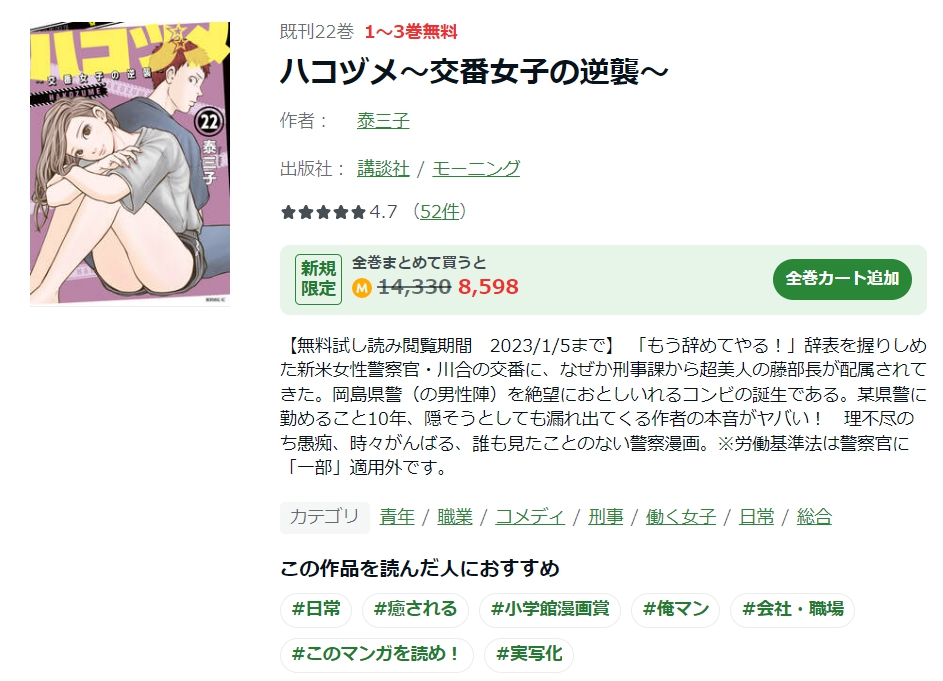Select the コメディ category link
The height and width of the screenshot is (681, 943).
point(530,517)
